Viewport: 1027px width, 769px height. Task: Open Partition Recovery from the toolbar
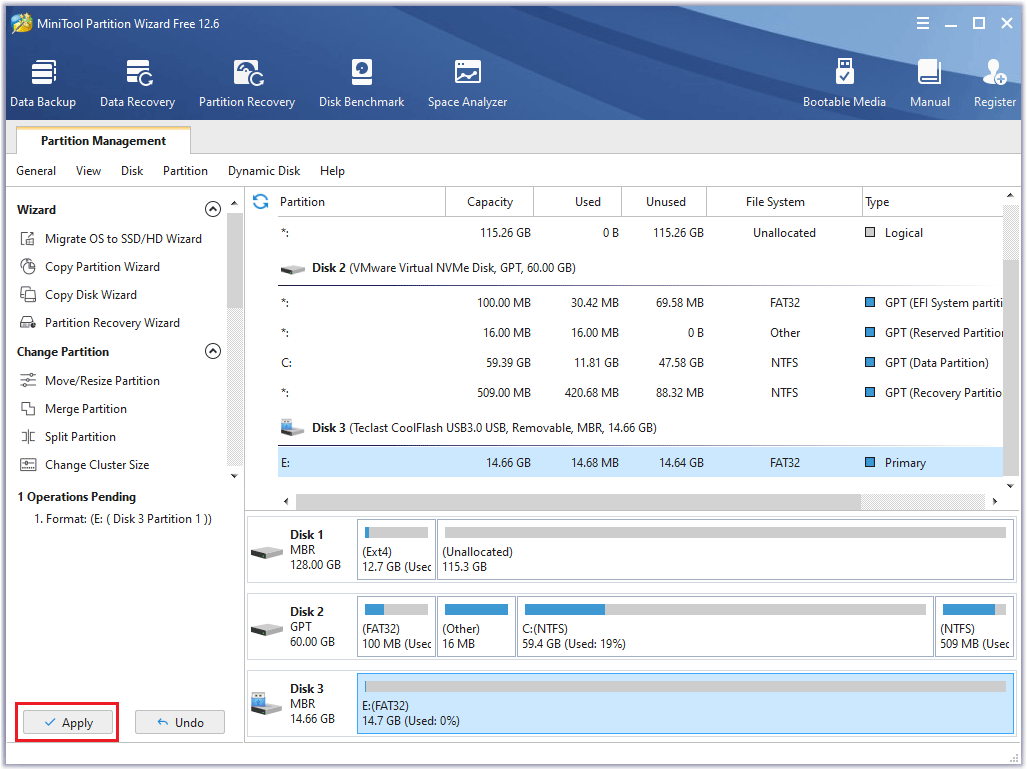point(247,84)
